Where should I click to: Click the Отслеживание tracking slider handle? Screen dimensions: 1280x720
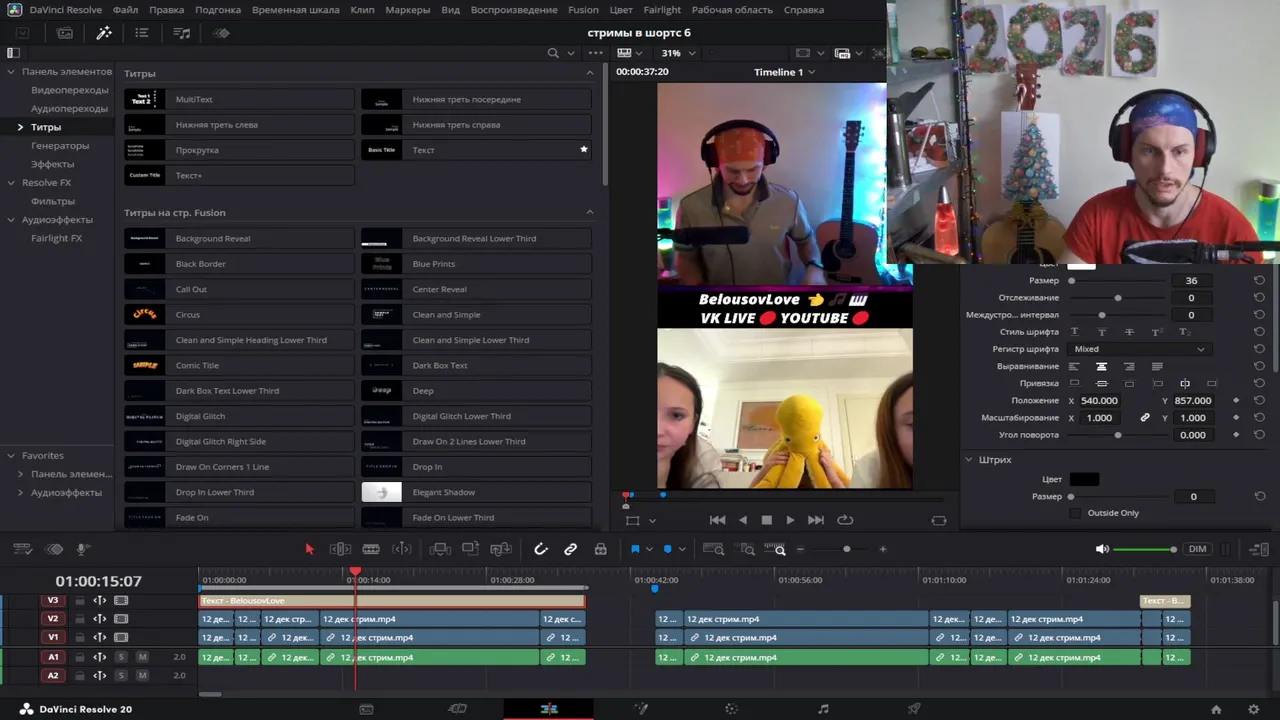pyautogui.click(x=1117, y=298)
